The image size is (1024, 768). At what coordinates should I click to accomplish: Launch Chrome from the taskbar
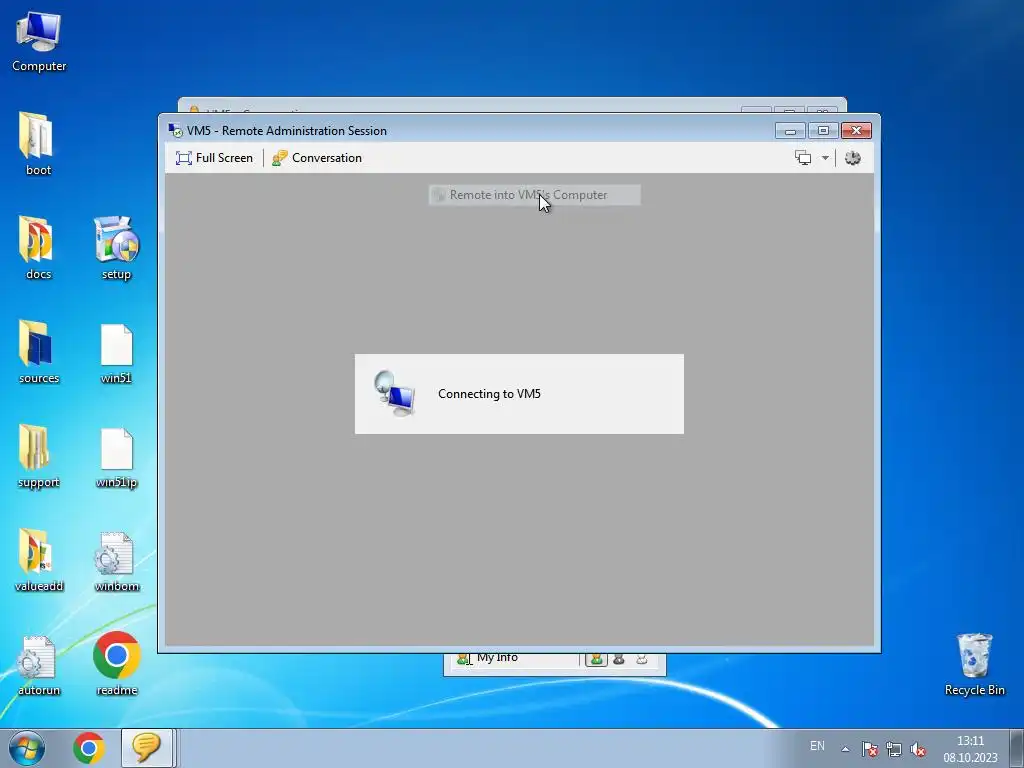[89, 748]
